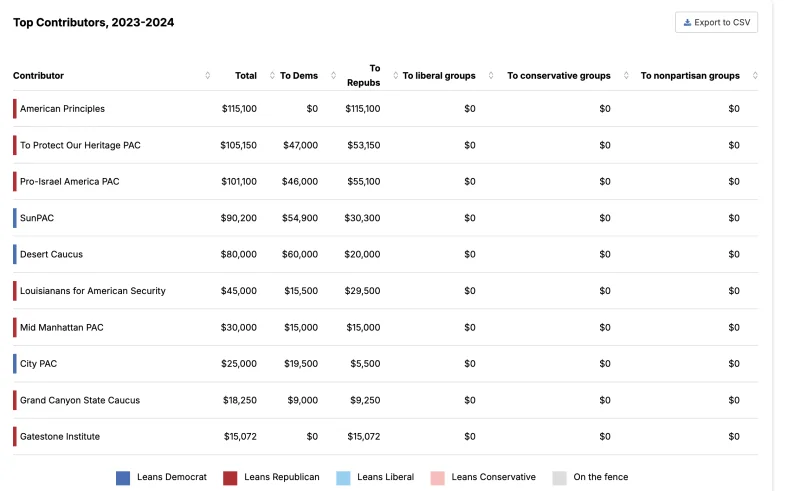The height and width of the screenshot is (491, 800).
Task: Sort by To Dems column arrows
Action: pyautogui.click(x=333, y=76)
